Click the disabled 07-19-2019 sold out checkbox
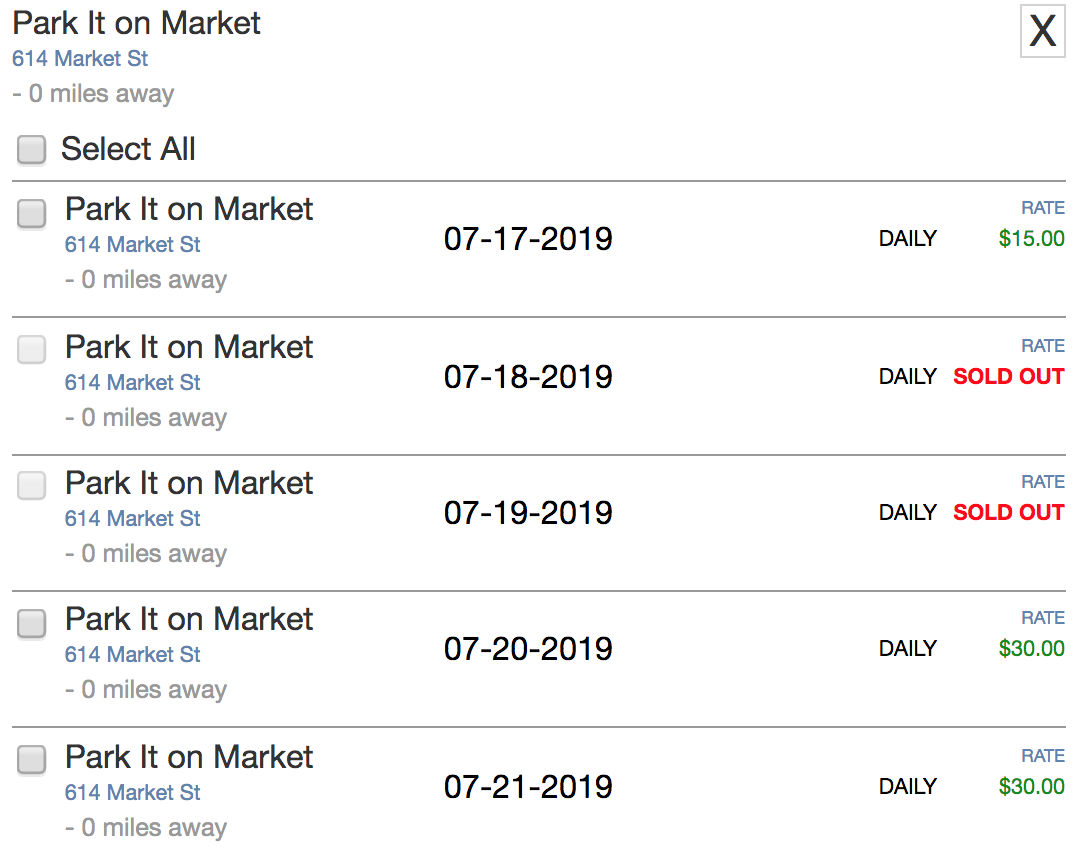This screenshot has width=1080, height=854. pos(32,486)
